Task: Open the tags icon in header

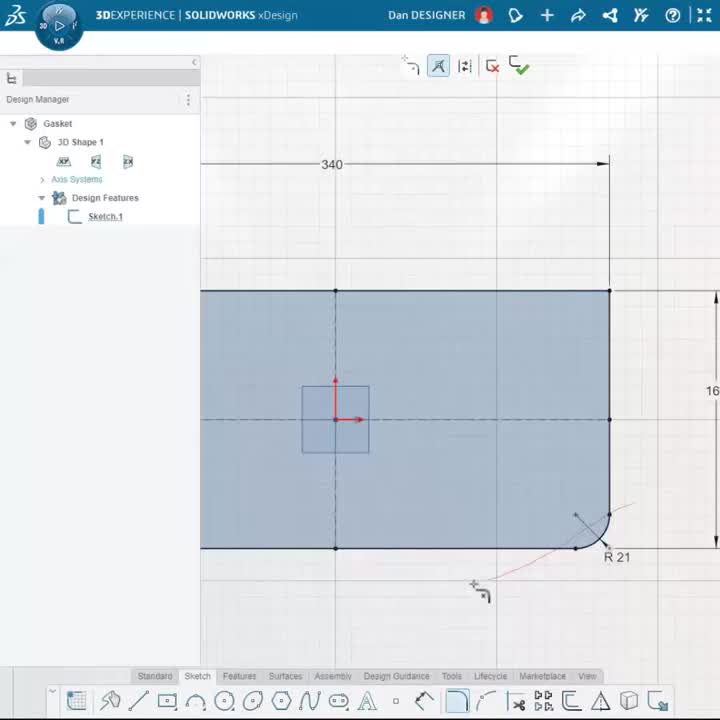Action: 515,16
